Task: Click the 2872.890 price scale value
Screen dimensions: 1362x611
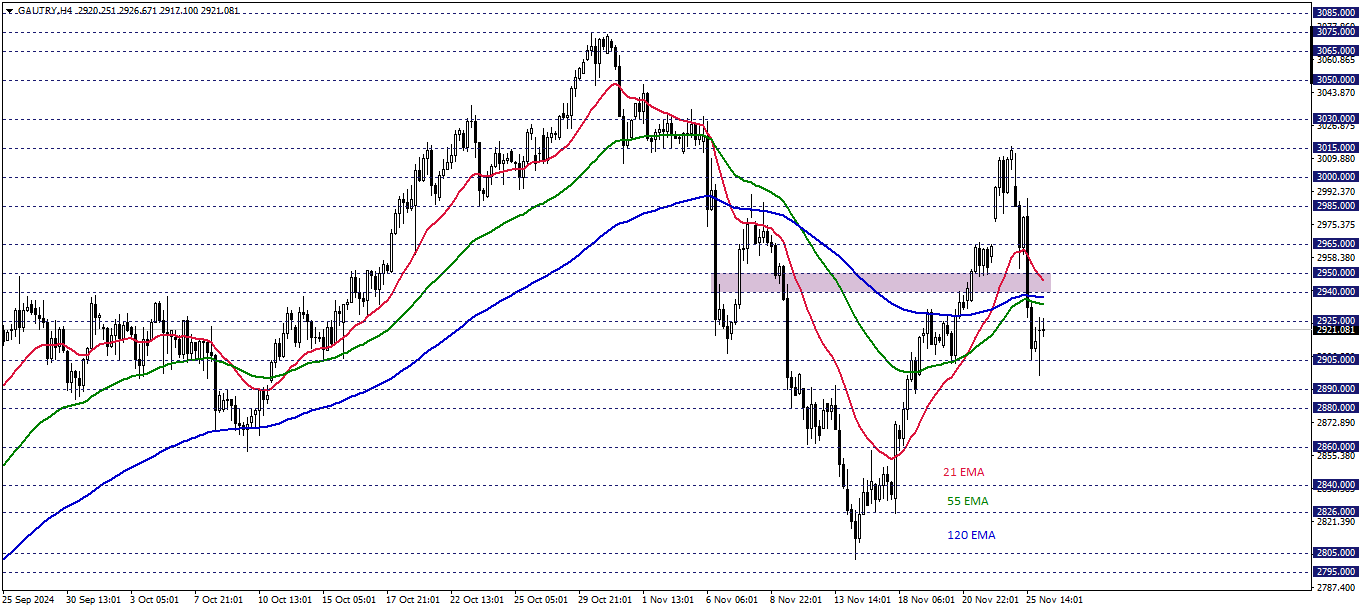Action: (1337, 423)
